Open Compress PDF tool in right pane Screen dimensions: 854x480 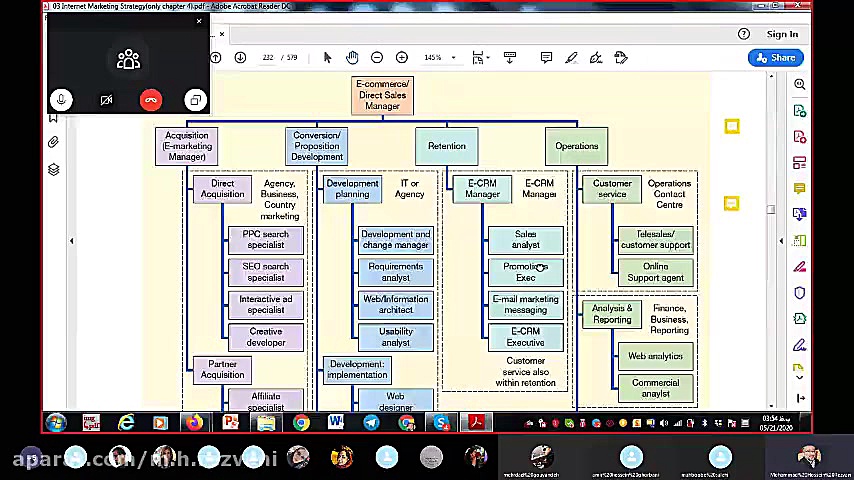click(800, 319)
